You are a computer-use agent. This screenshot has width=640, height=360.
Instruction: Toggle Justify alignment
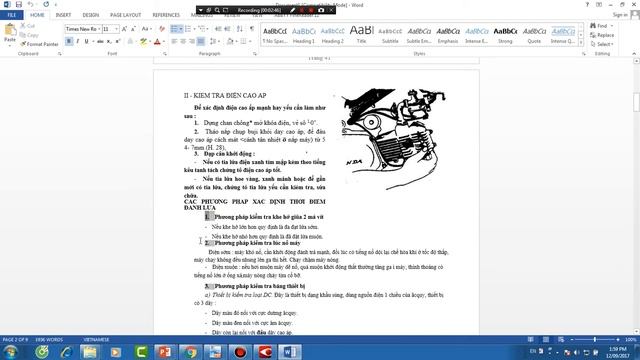(x=200, y=41)
